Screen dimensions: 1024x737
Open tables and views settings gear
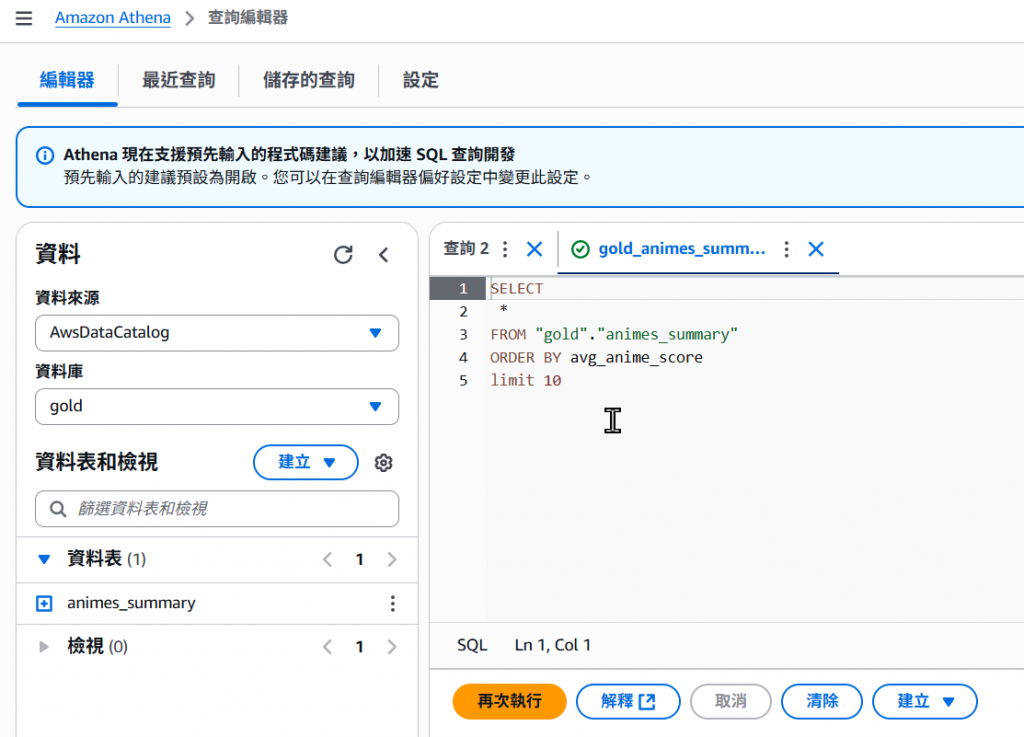[383, 463]
